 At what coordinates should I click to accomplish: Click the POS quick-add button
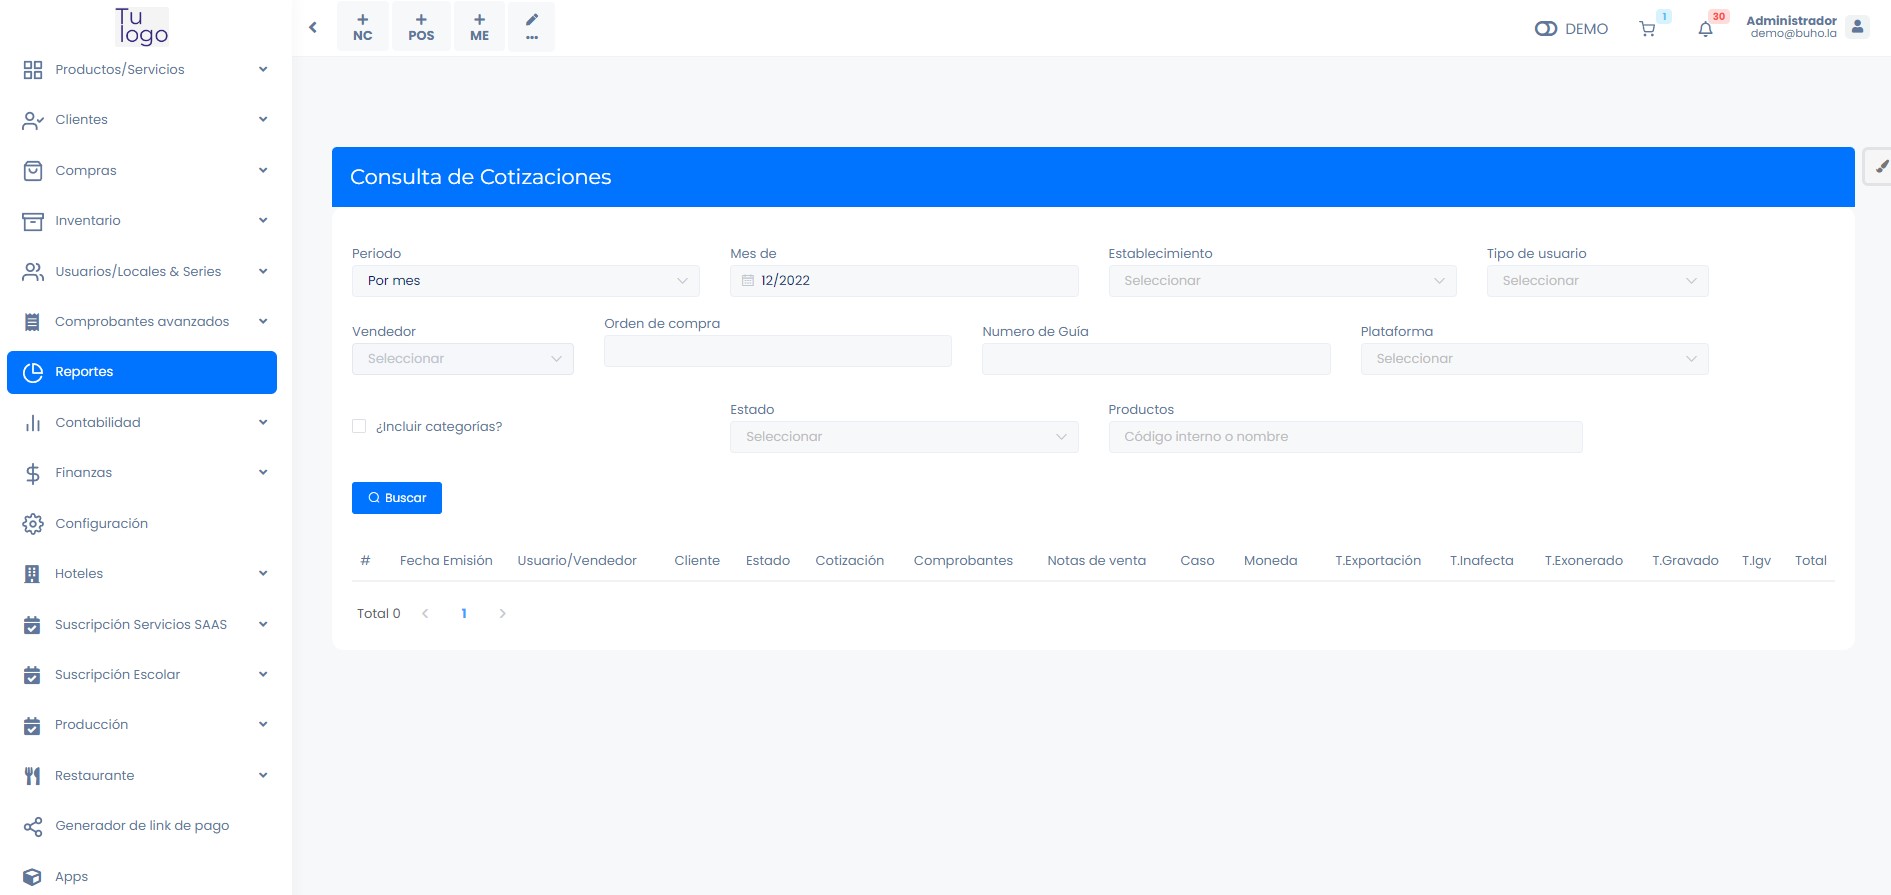coord(421,27)
